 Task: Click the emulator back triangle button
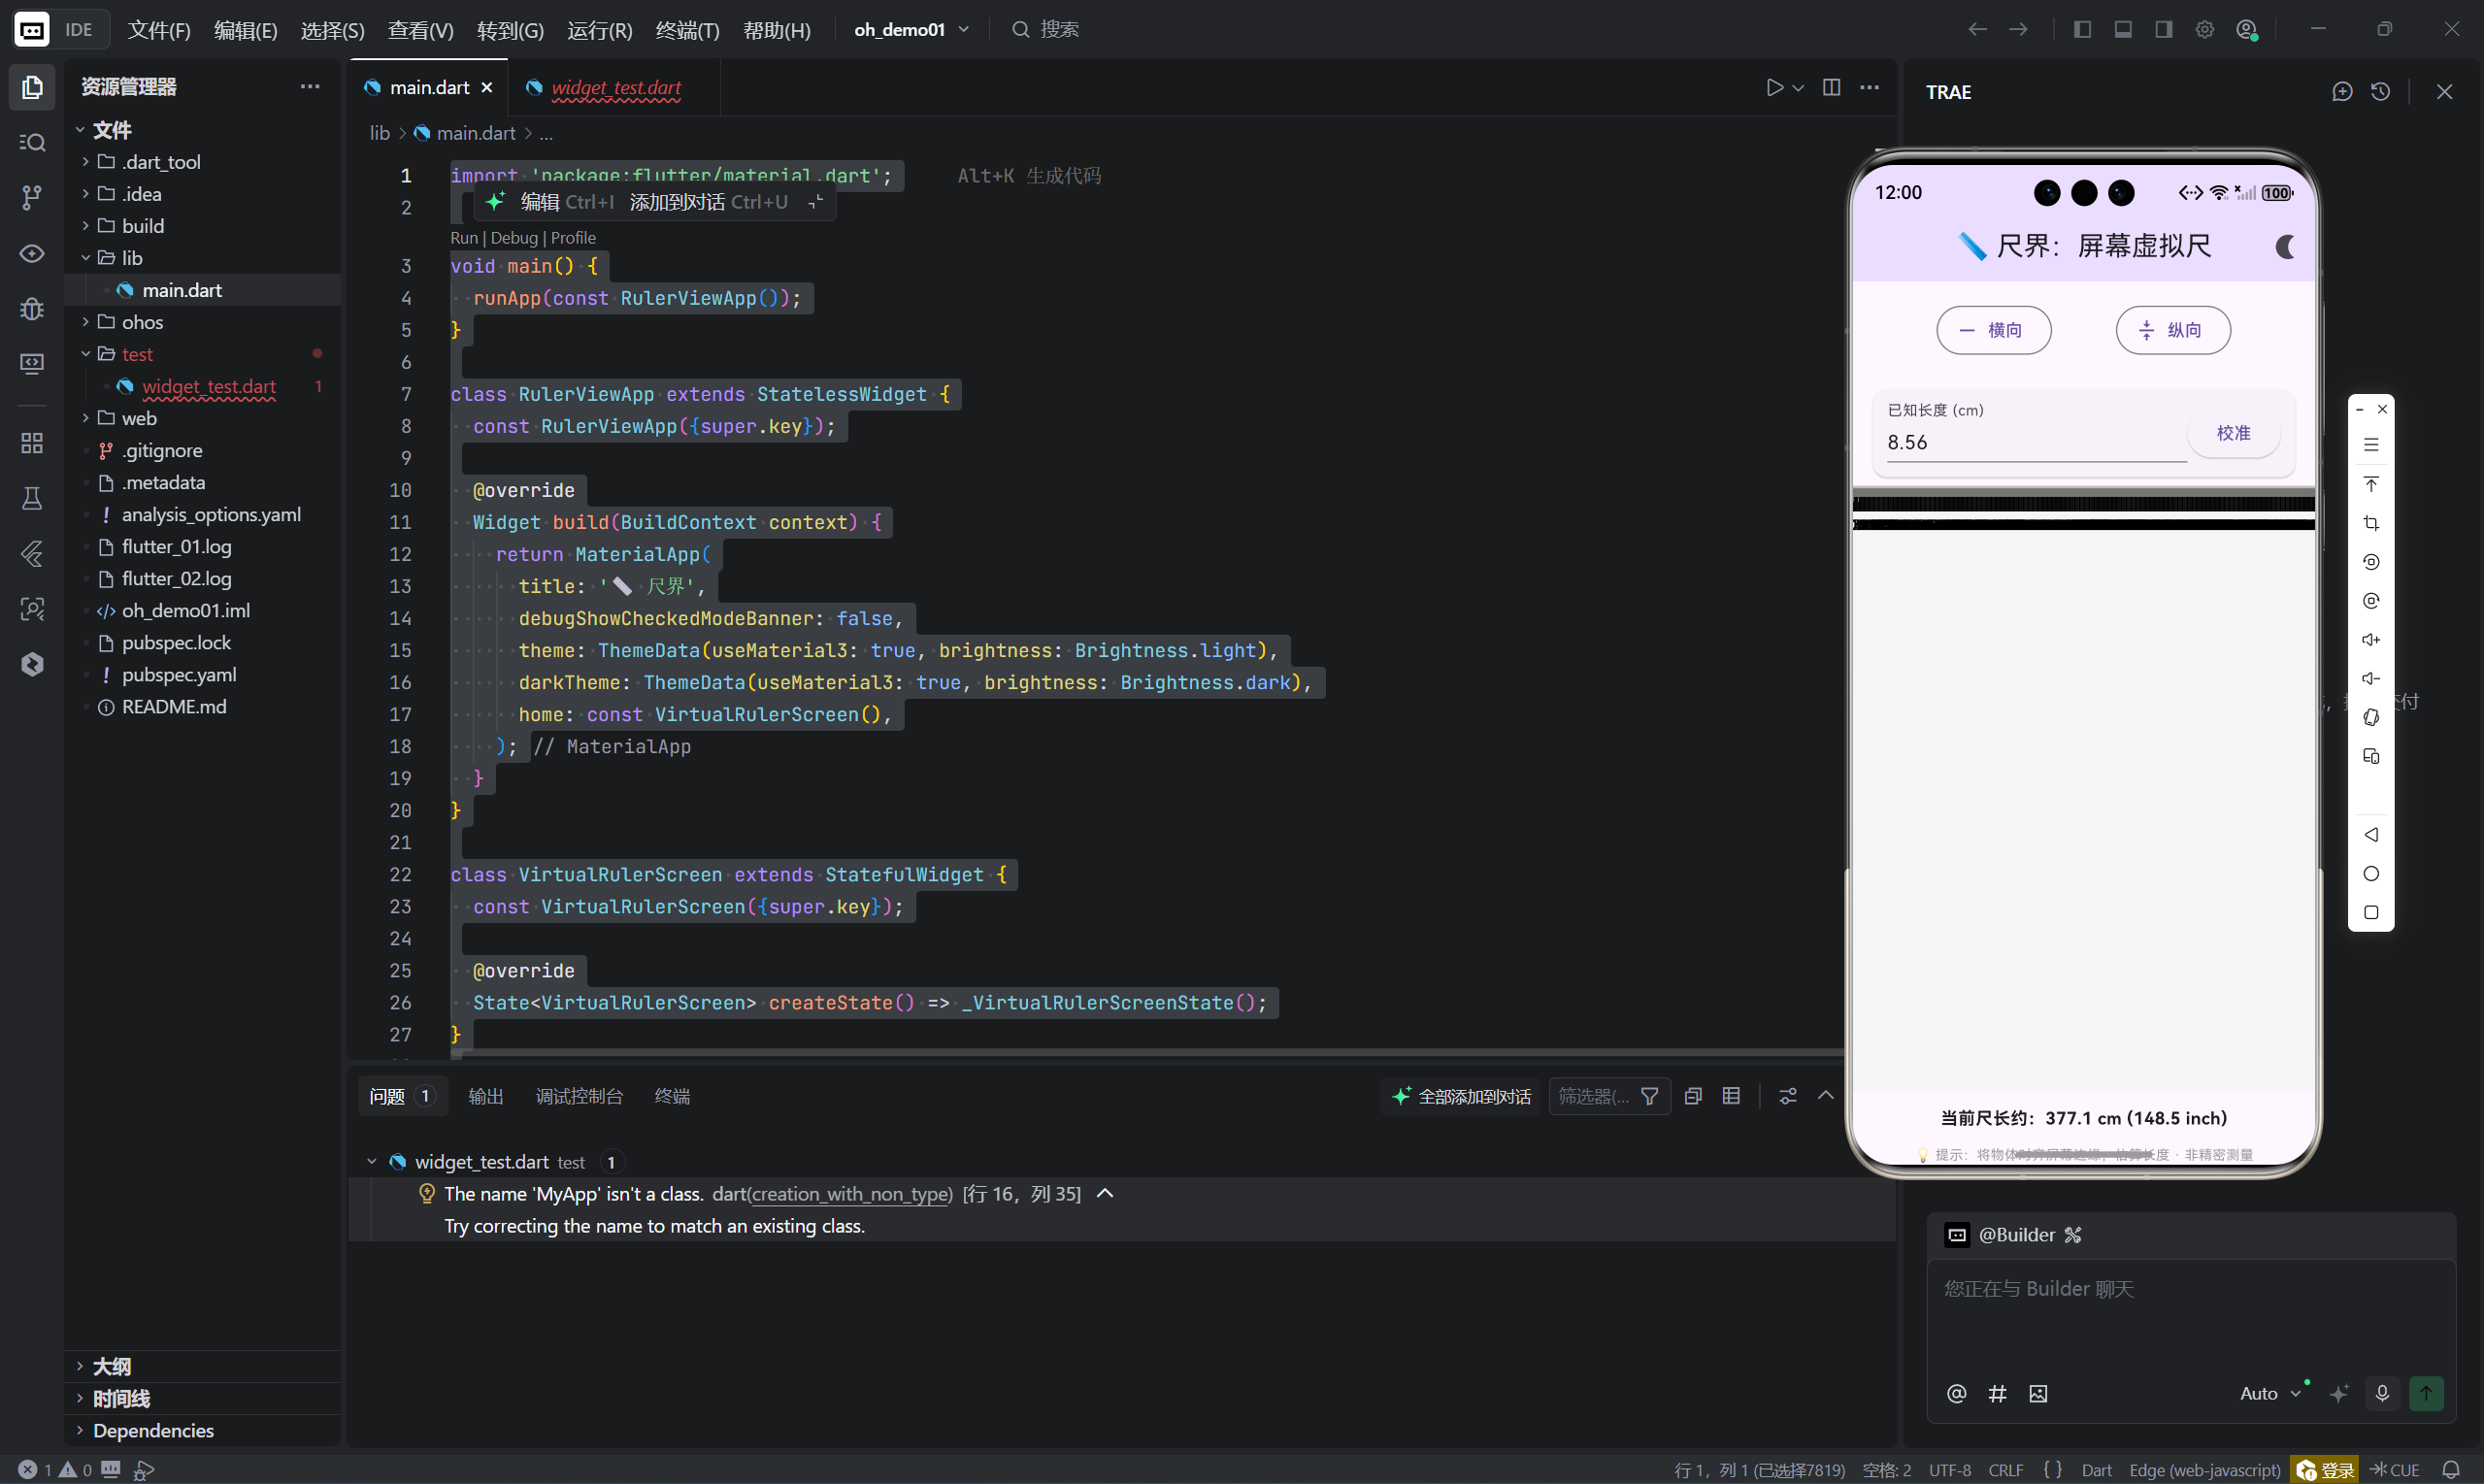click(x=2371, y=835)
